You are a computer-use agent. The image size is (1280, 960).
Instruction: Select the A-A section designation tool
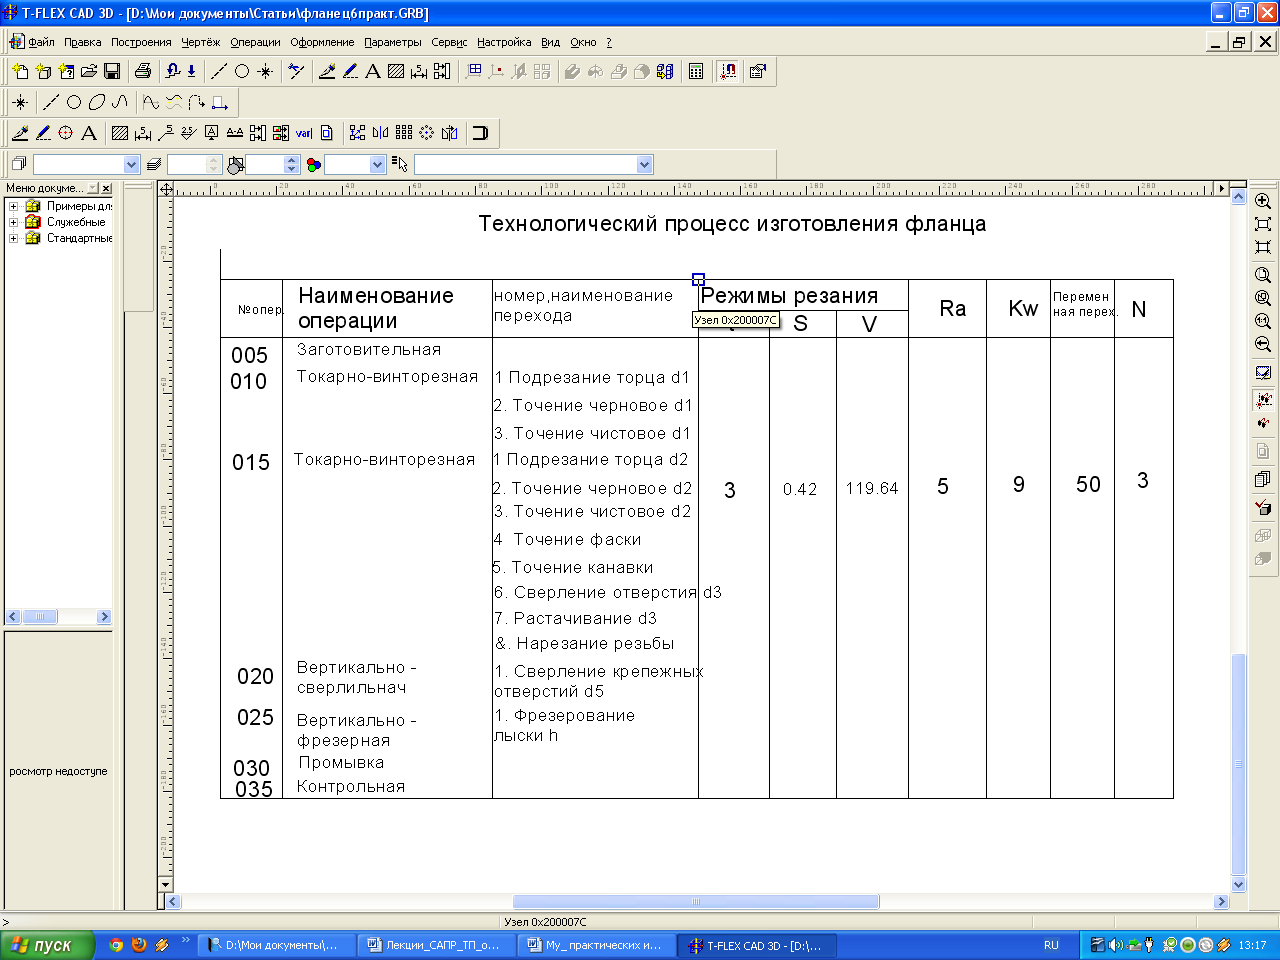tap(235, 133)
